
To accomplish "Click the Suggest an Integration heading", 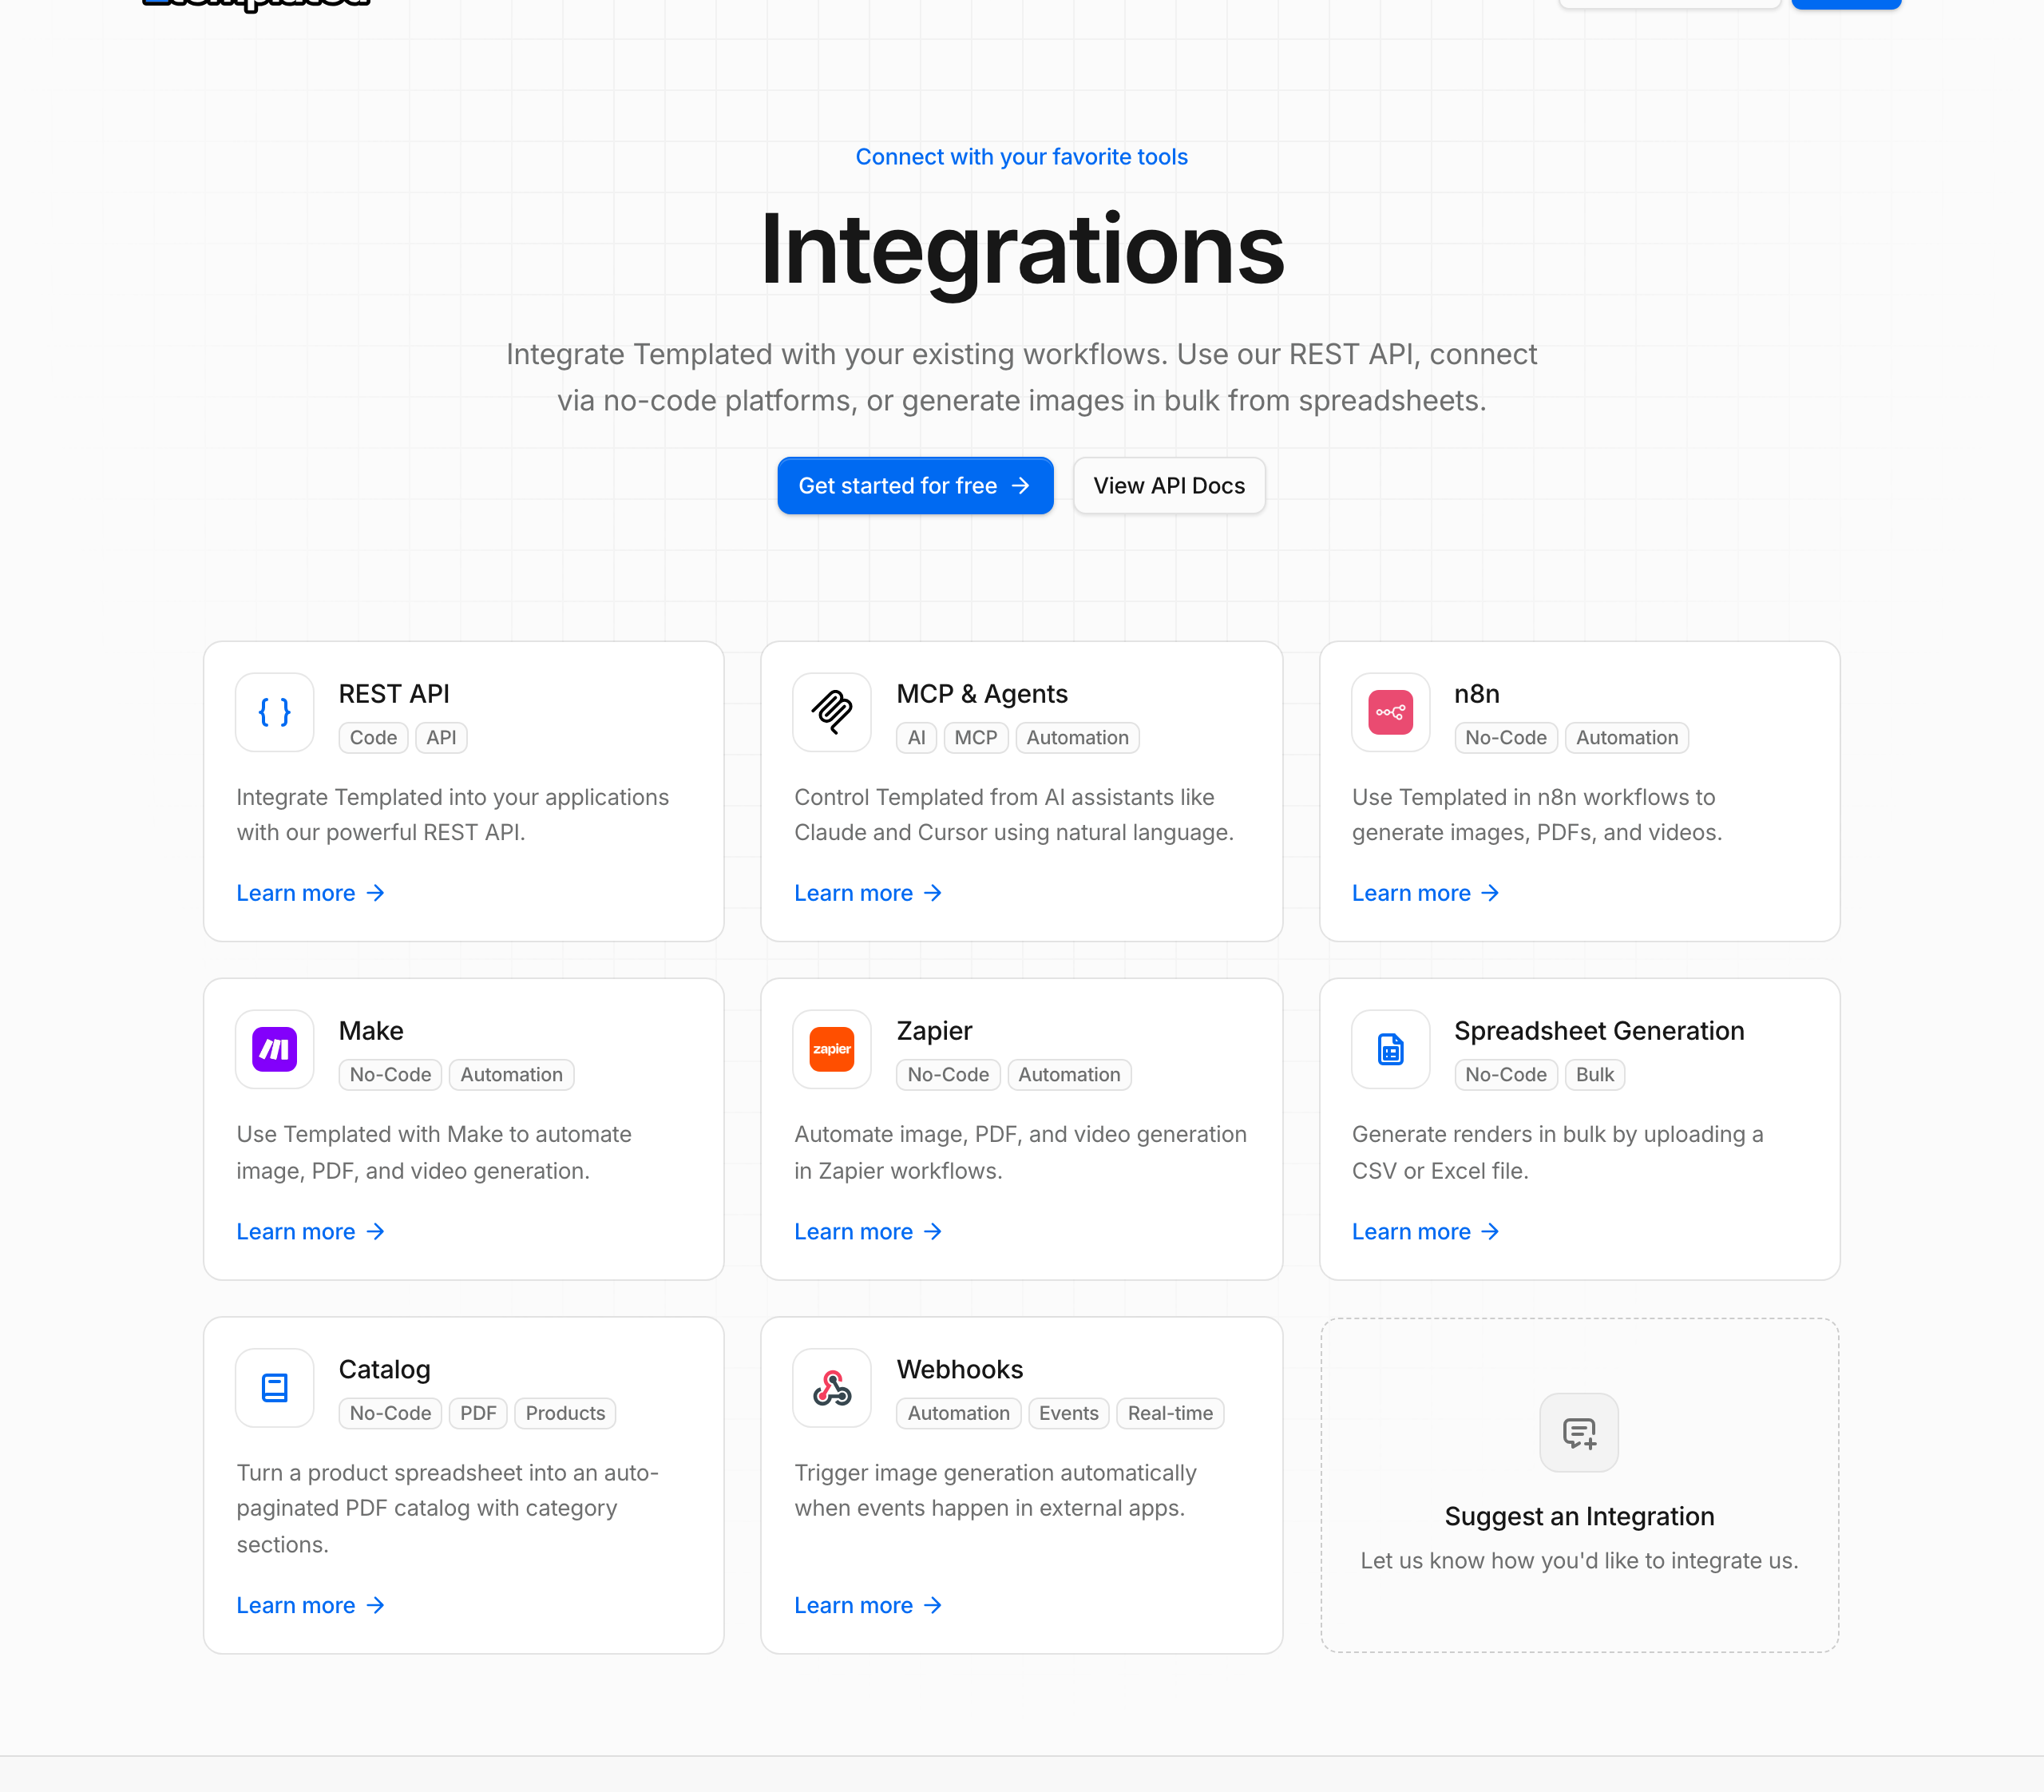I will (x=1579, y=1517).
